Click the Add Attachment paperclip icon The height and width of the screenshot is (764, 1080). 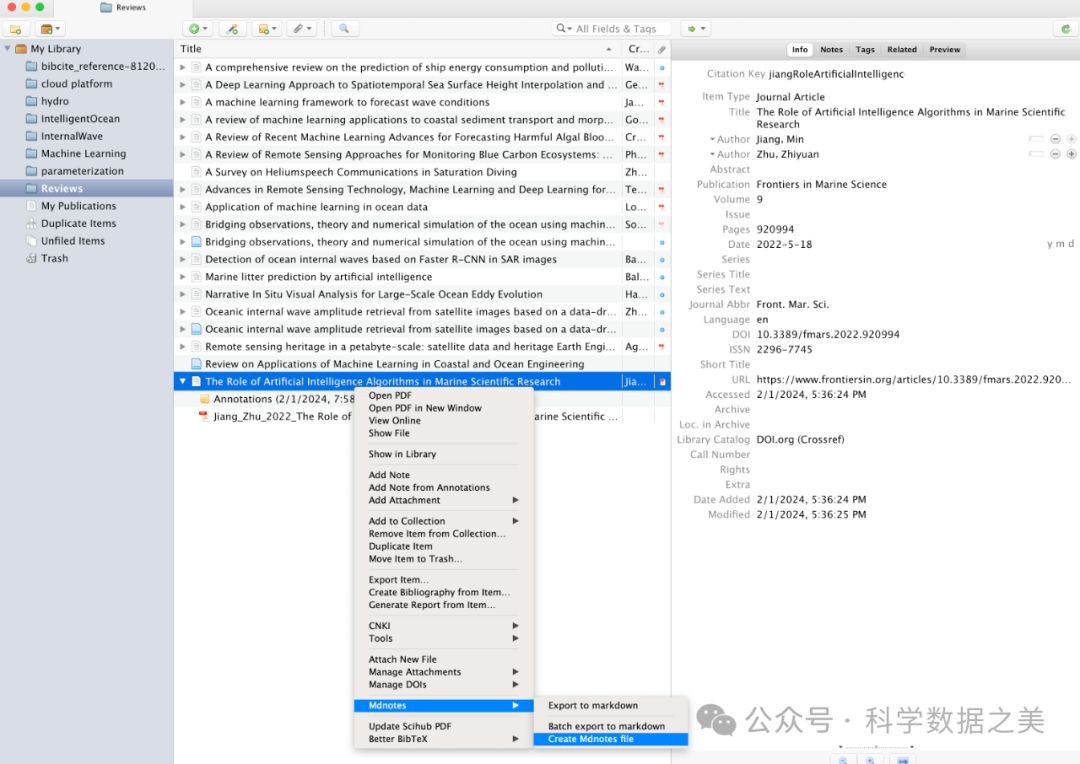[301, 29]
